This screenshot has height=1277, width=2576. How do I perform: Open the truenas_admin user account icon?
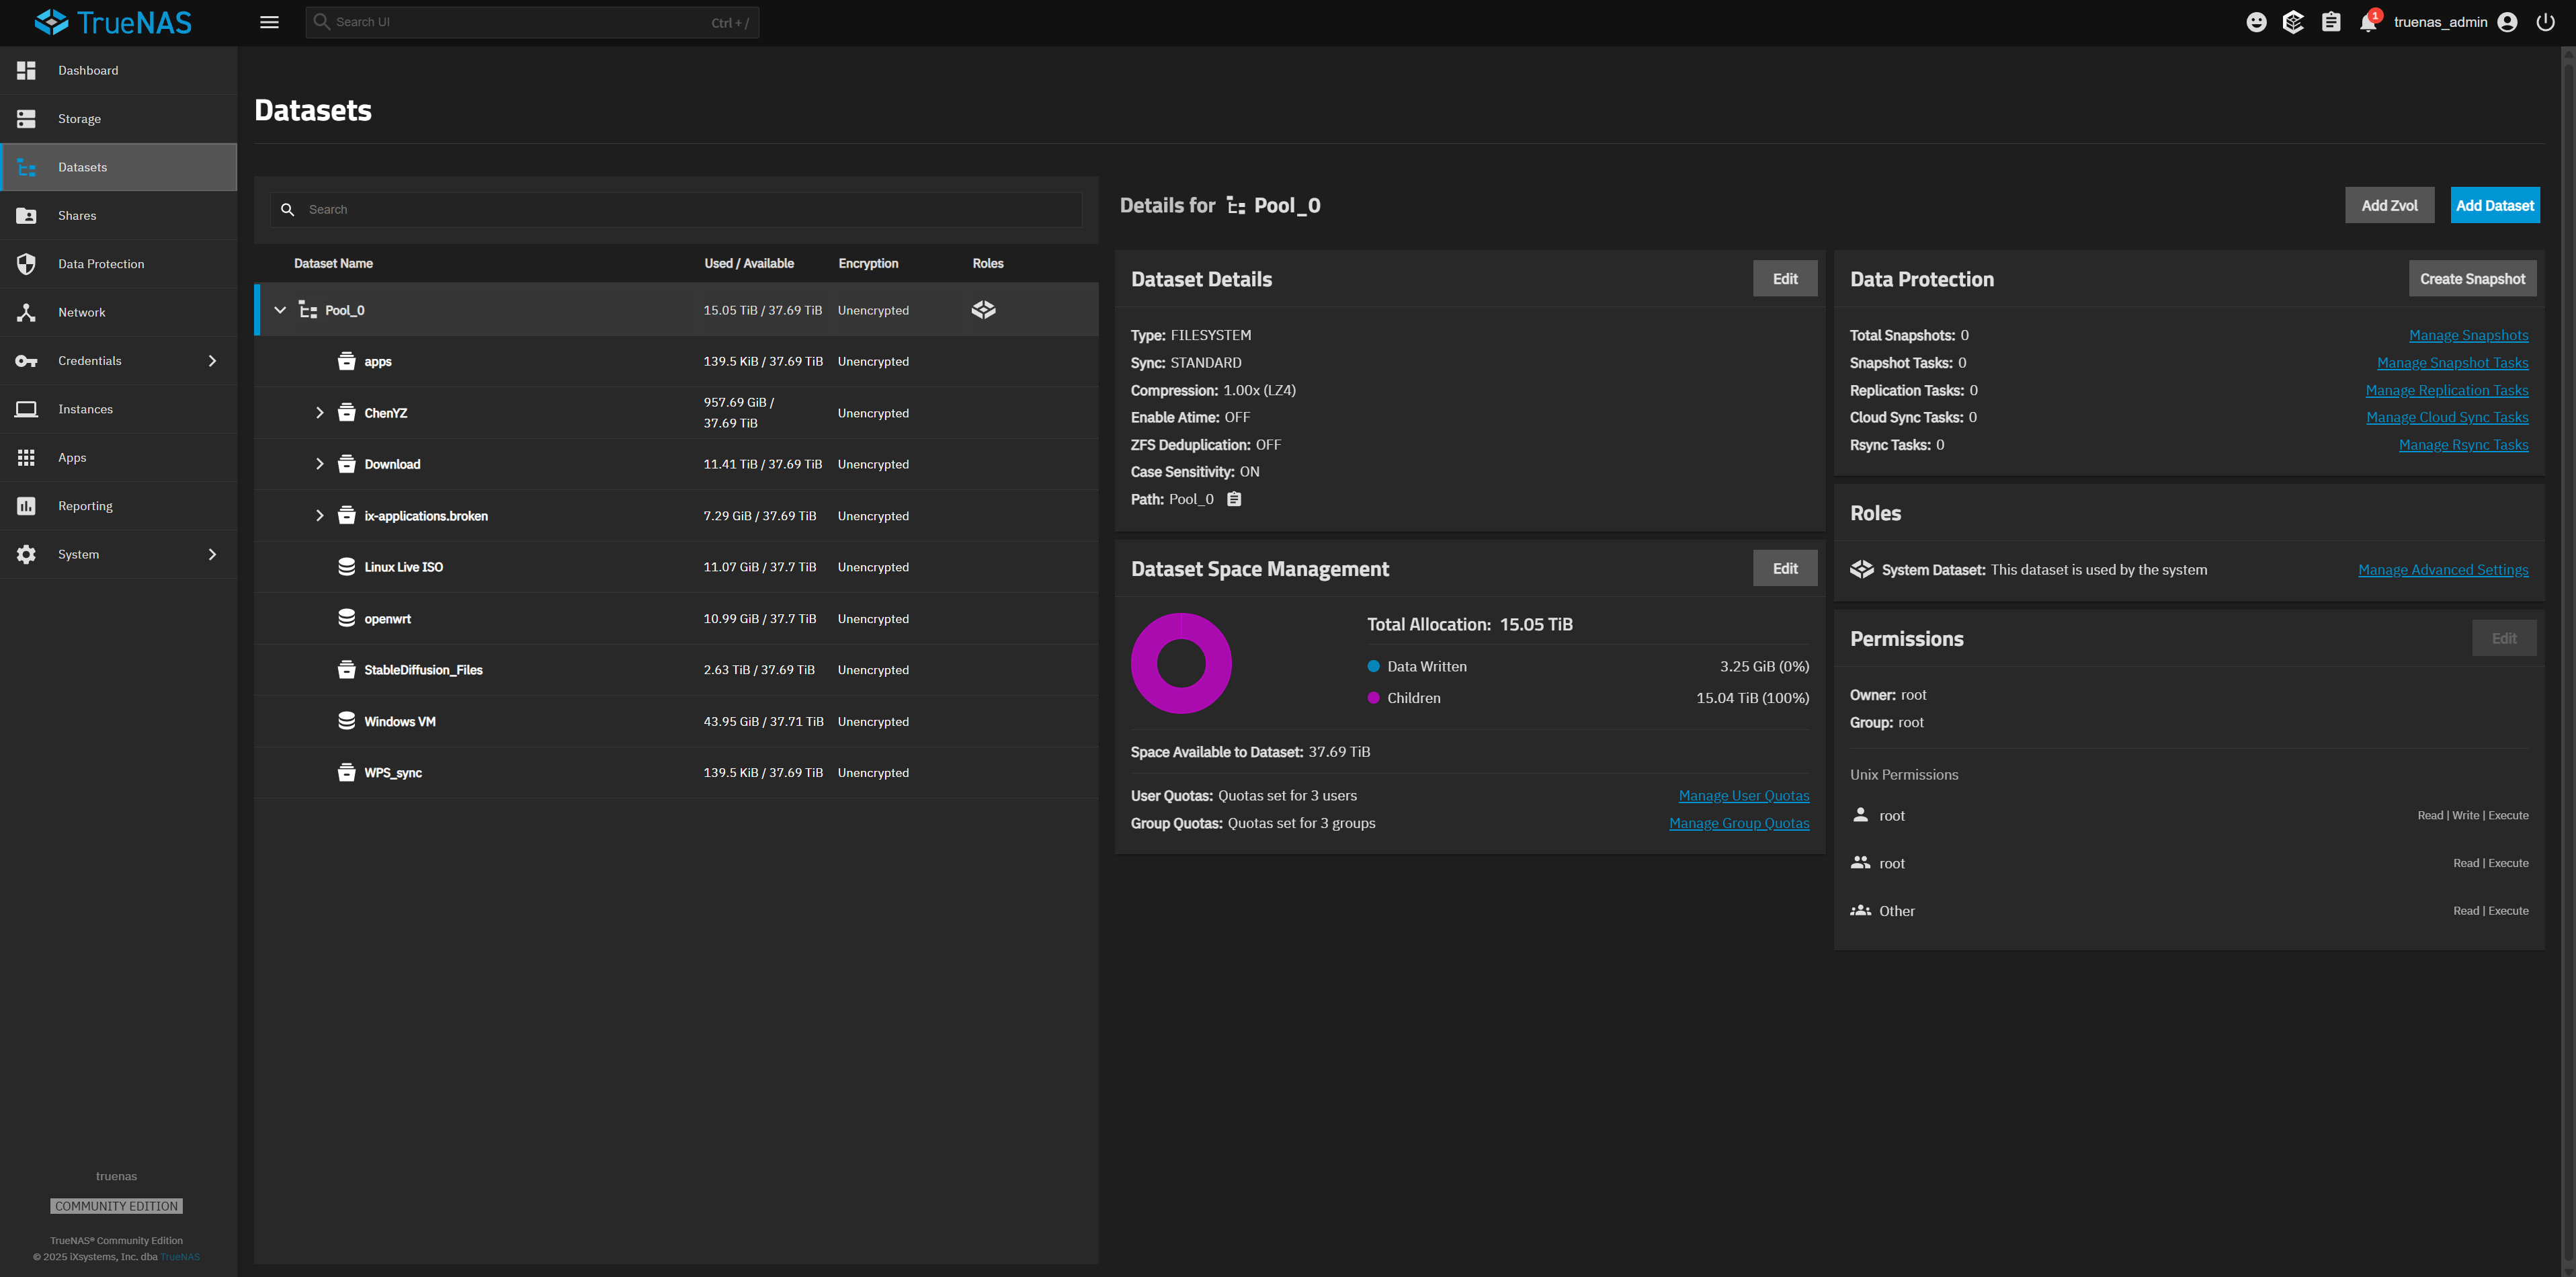click(x=2507, y=22)
